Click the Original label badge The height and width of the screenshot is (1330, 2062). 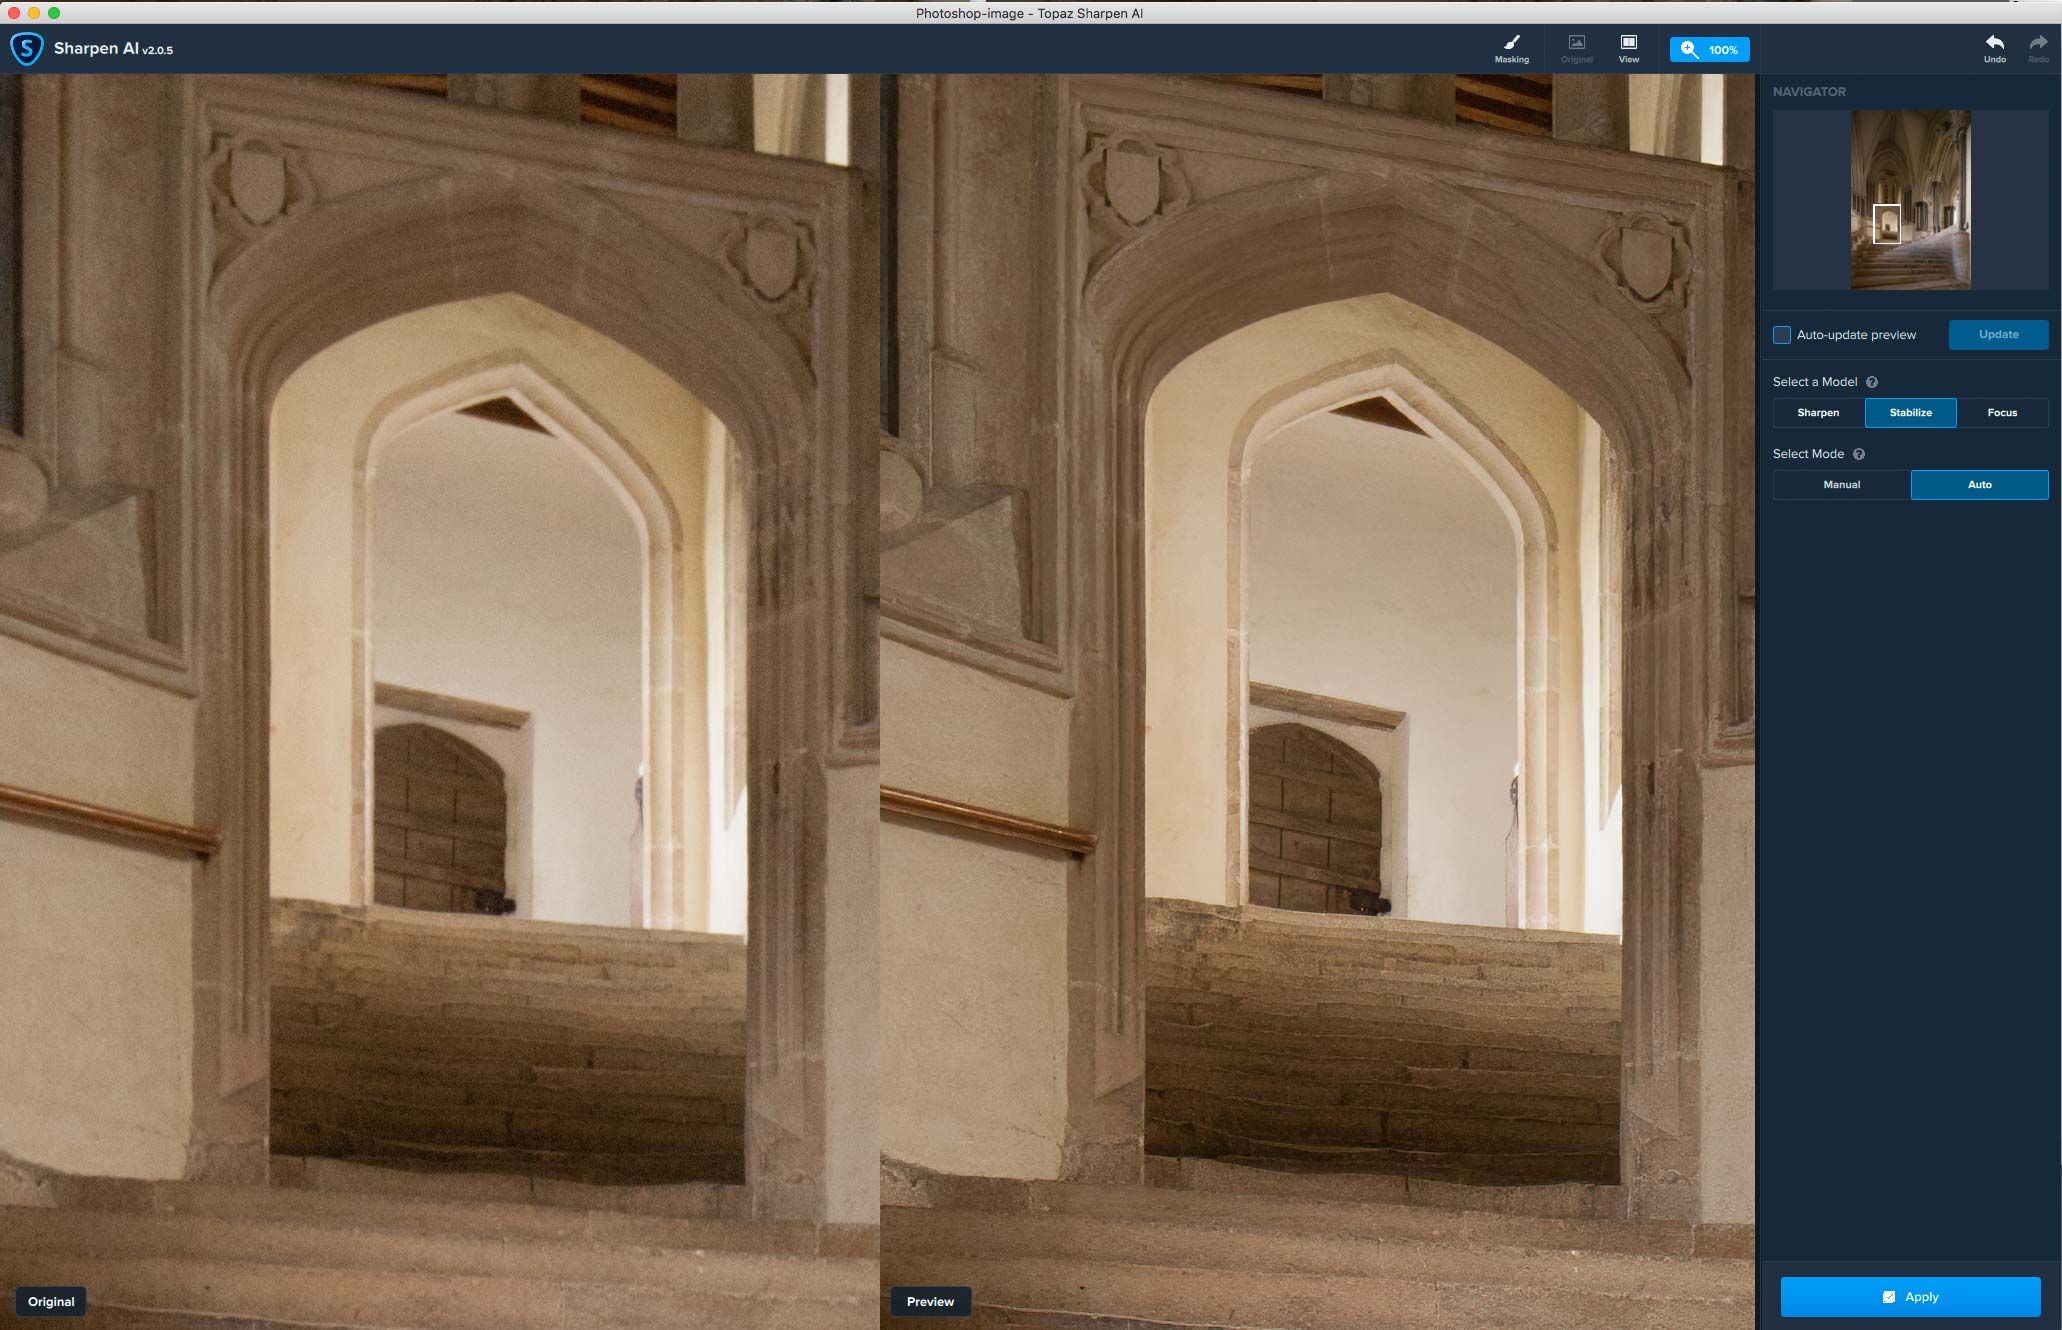(51, 1301)
